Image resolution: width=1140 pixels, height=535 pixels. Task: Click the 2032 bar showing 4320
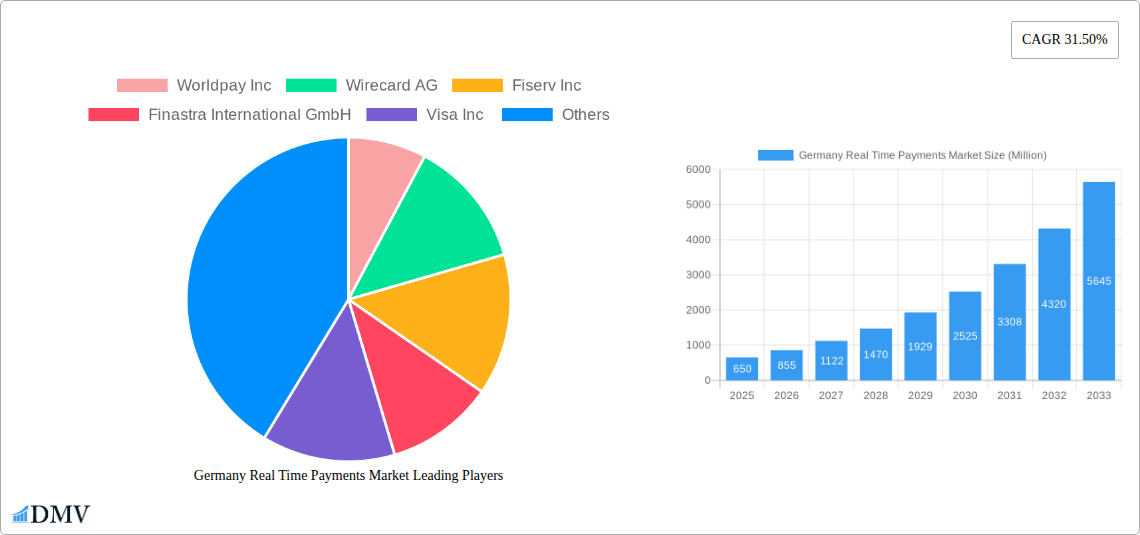click(1054, 305)
